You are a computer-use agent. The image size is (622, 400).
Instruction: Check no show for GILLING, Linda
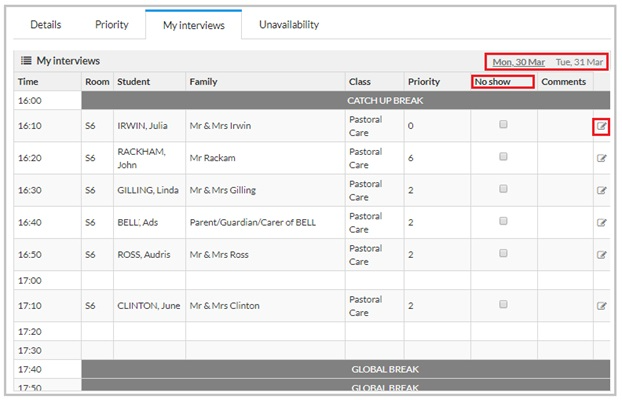503,189
